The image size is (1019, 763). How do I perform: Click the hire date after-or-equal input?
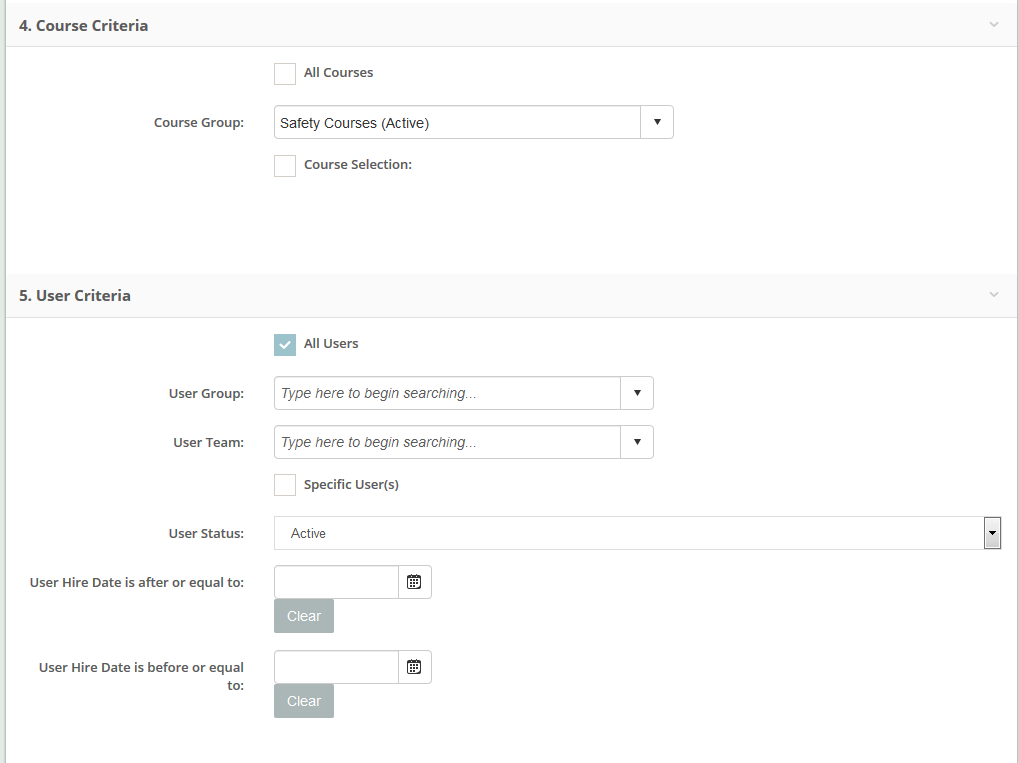tap(336, 582)
